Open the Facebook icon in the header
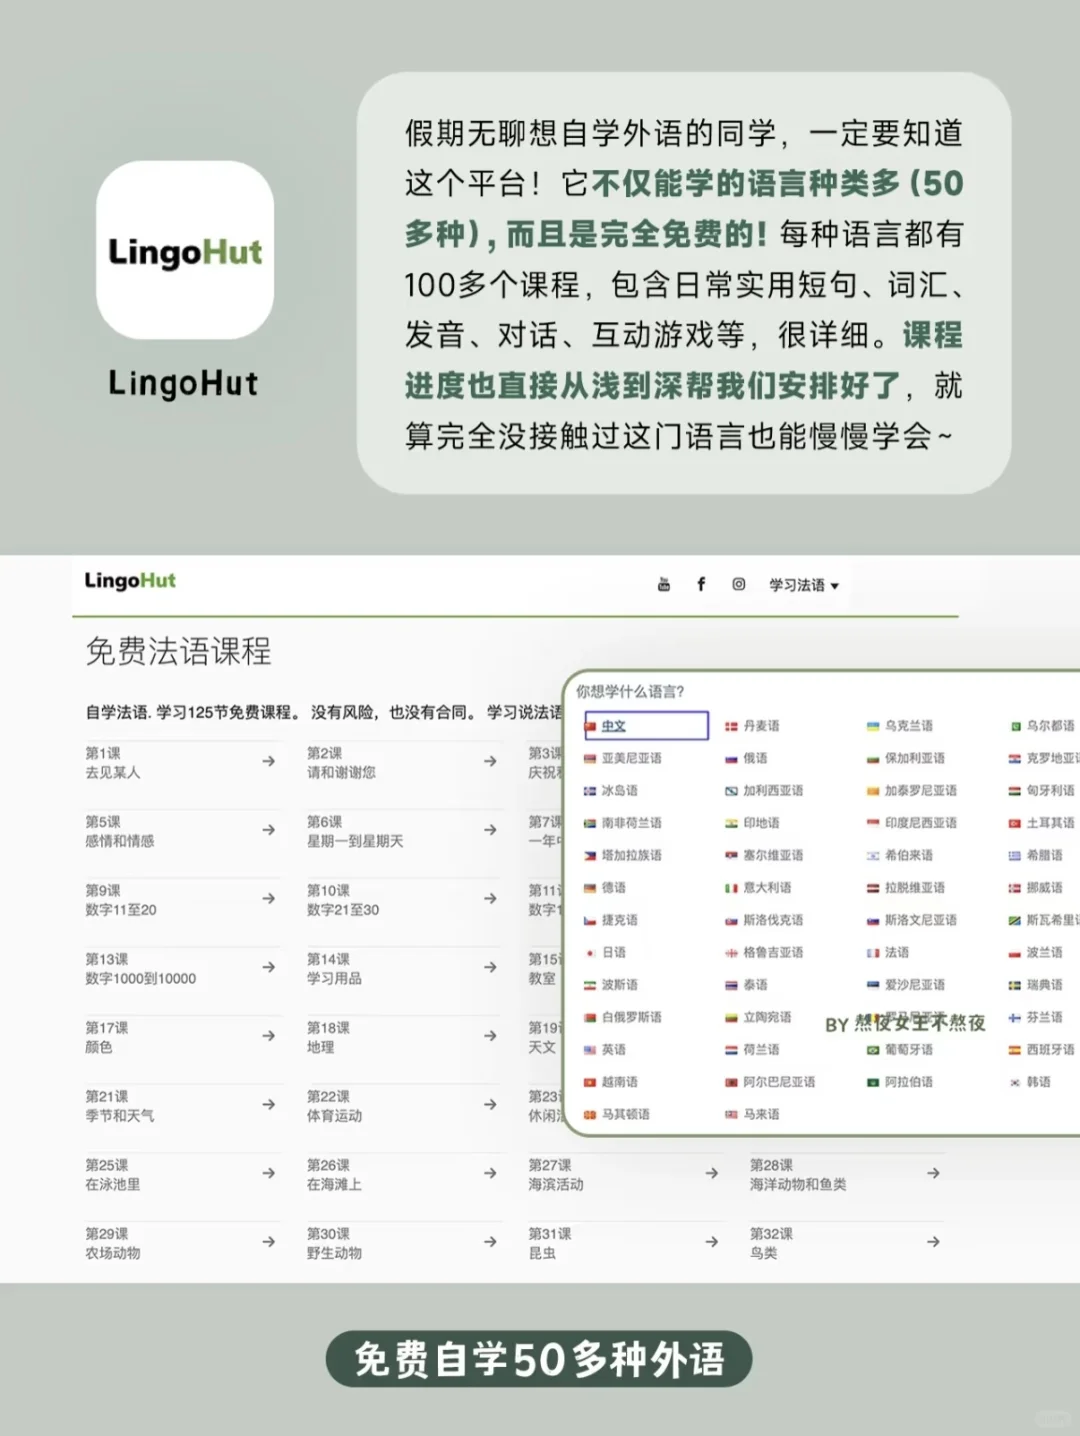Image resolution: width=1080 pixels, height=1436 pixels. coord(700,584)
